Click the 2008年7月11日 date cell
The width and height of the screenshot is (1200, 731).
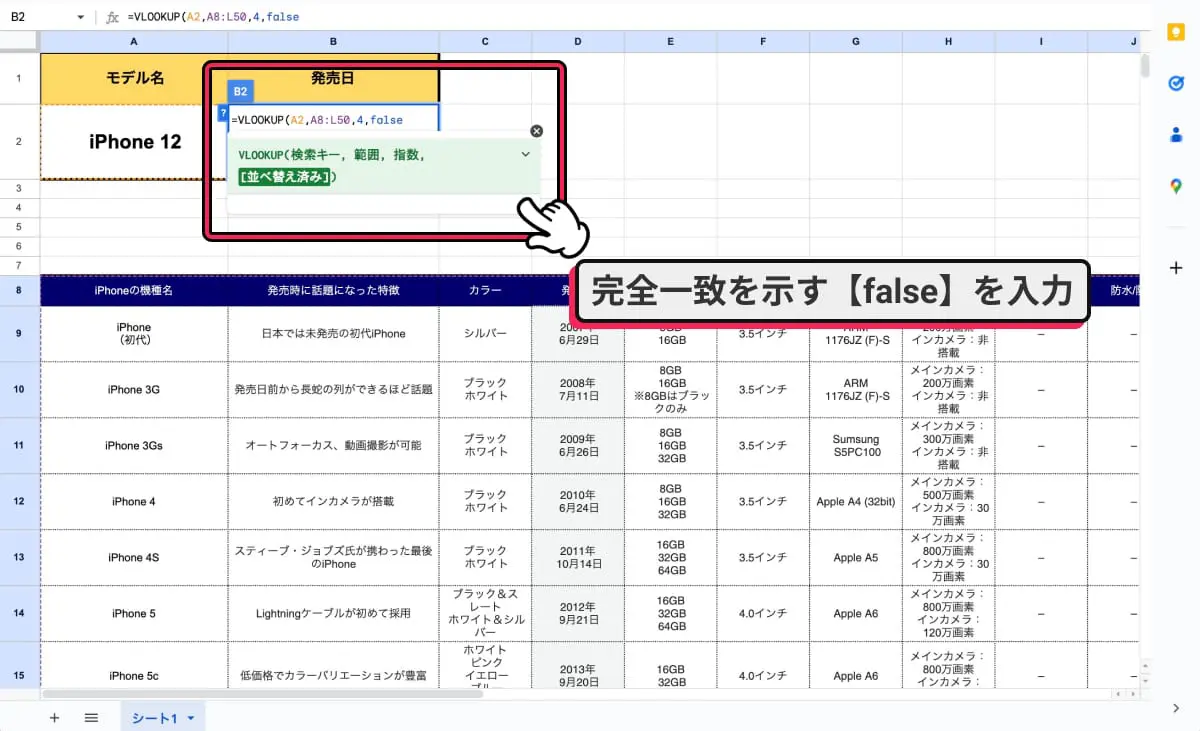(578, 389)
